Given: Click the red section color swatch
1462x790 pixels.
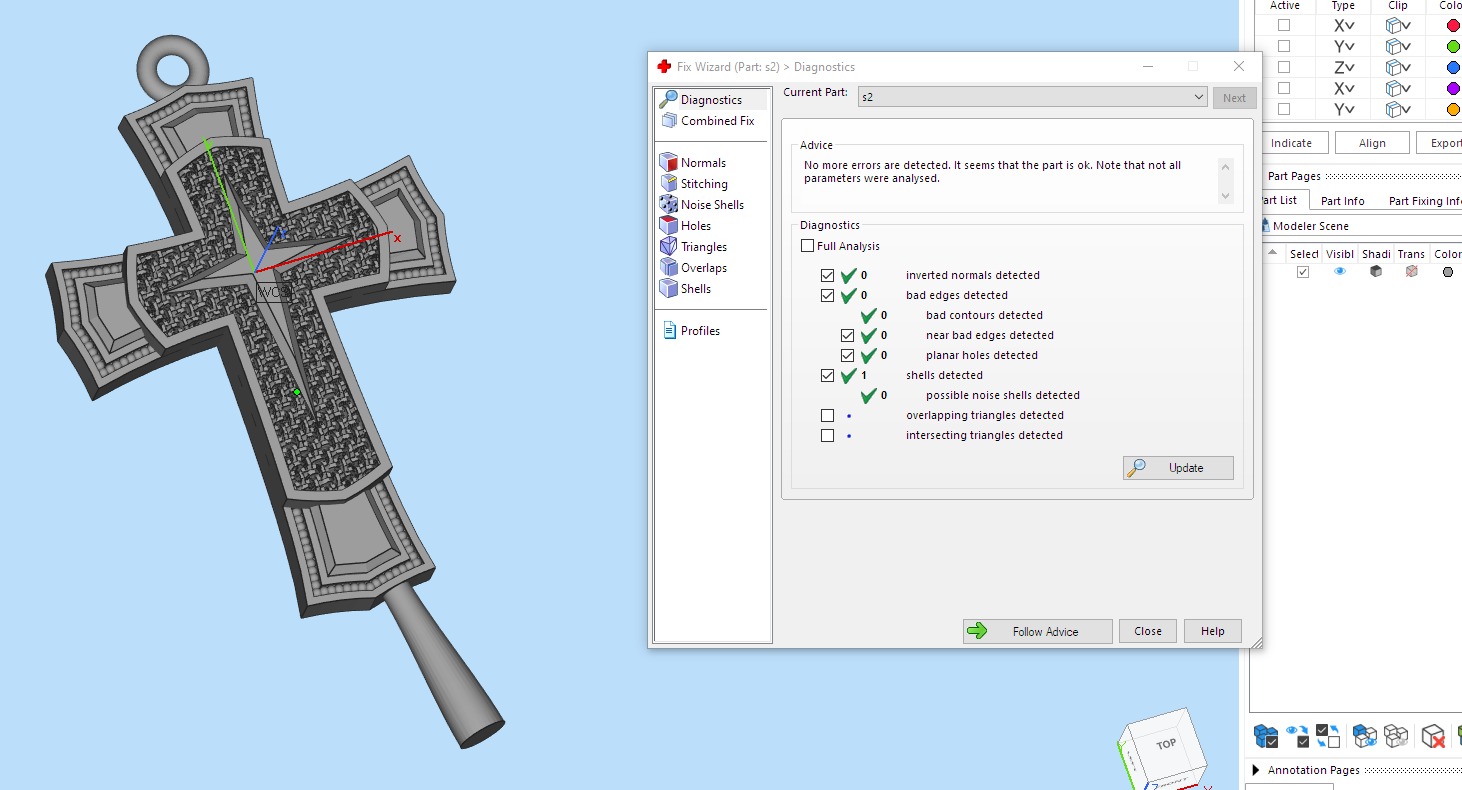Looking at the screenshot, I should tap(1453, 25).
